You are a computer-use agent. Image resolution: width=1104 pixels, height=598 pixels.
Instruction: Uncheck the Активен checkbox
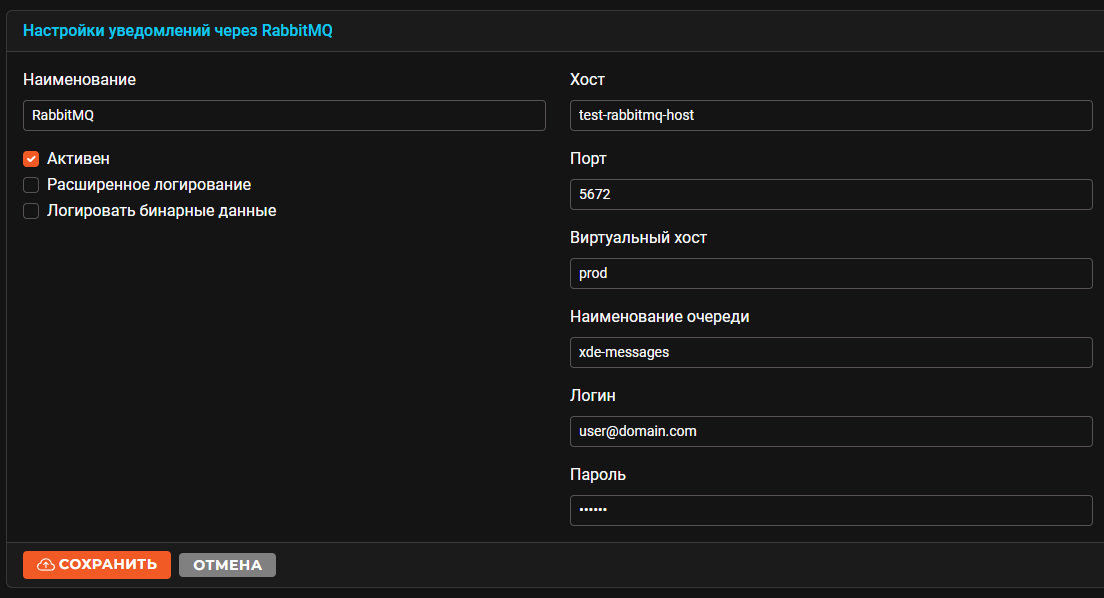point(31,159)
